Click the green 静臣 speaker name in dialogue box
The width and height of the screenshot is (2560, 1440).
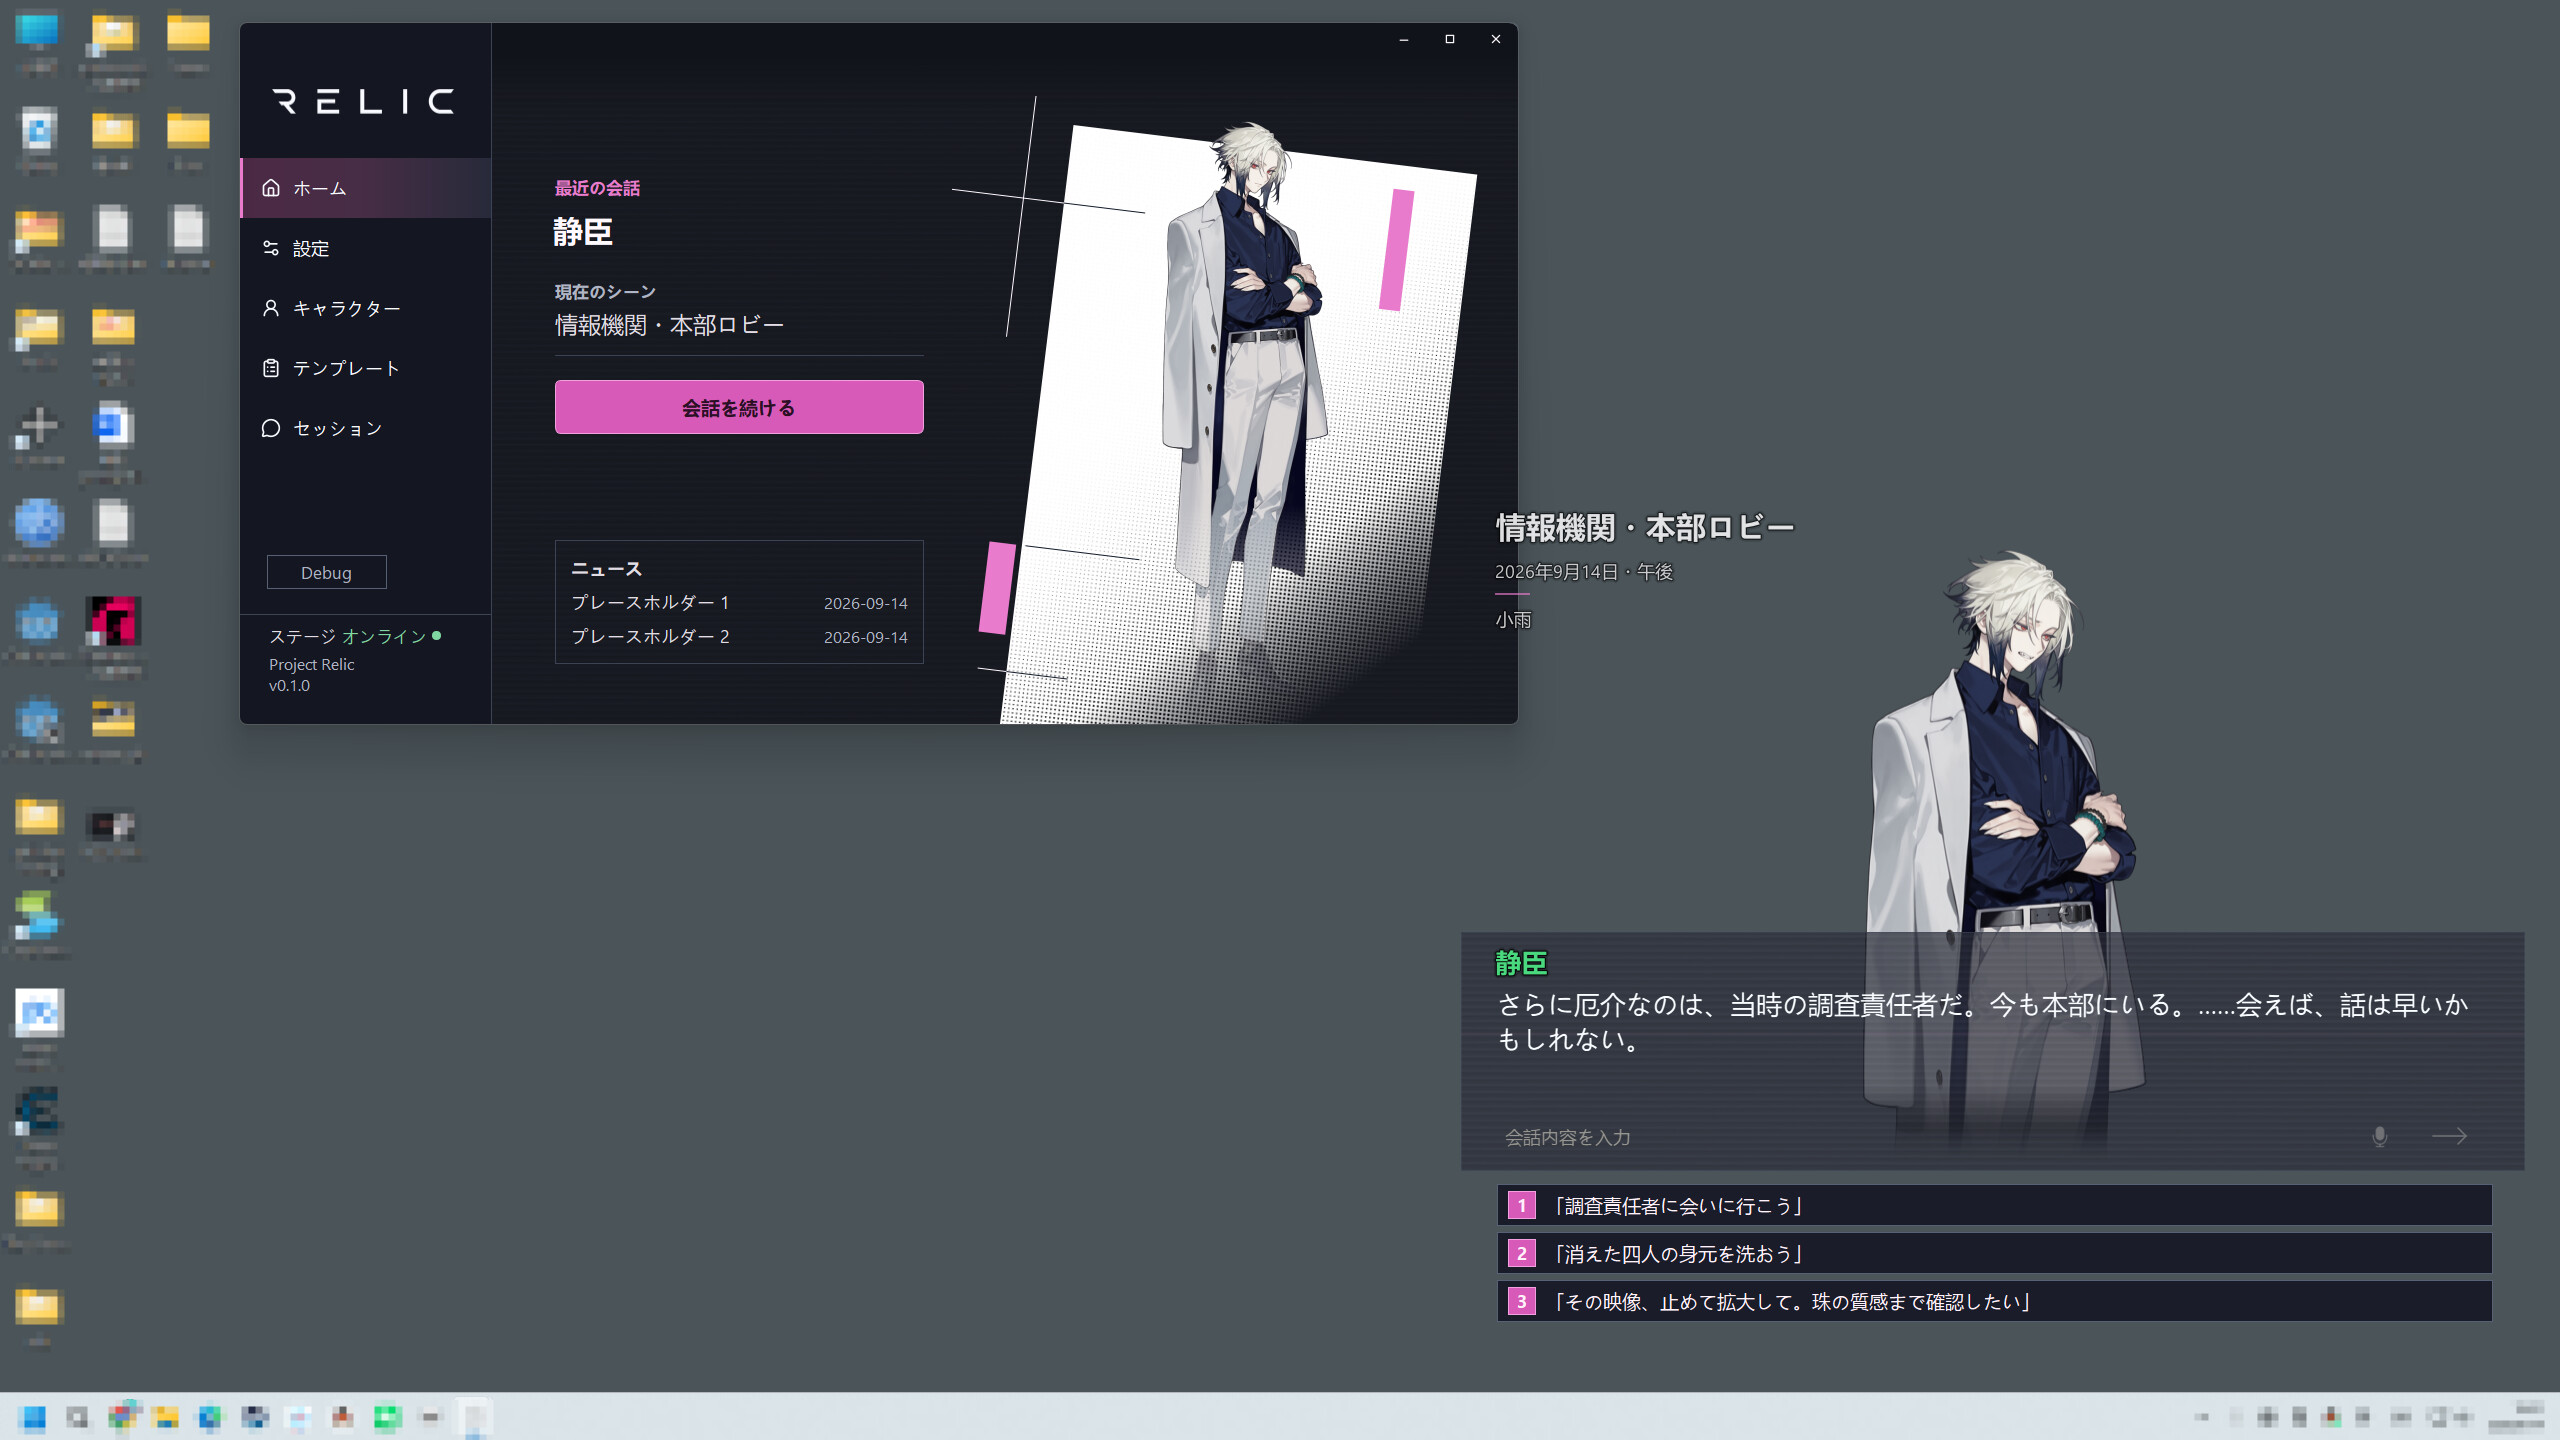click(1521, 963)
